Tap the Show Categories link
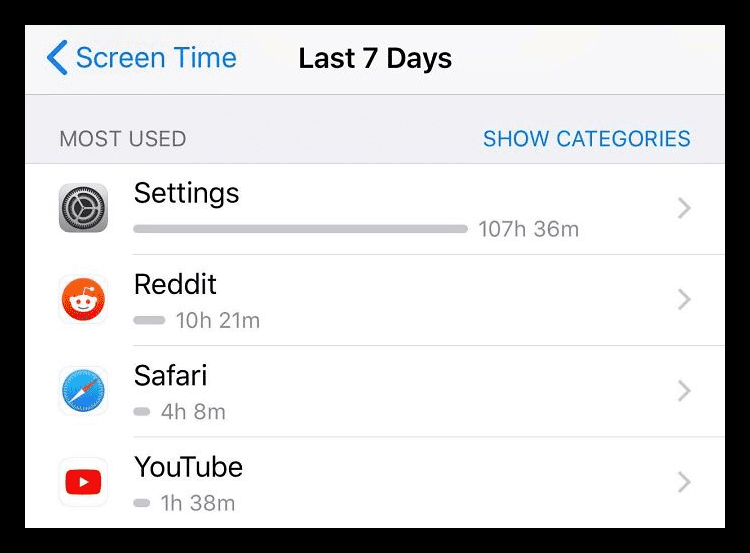 pos(586,139)
